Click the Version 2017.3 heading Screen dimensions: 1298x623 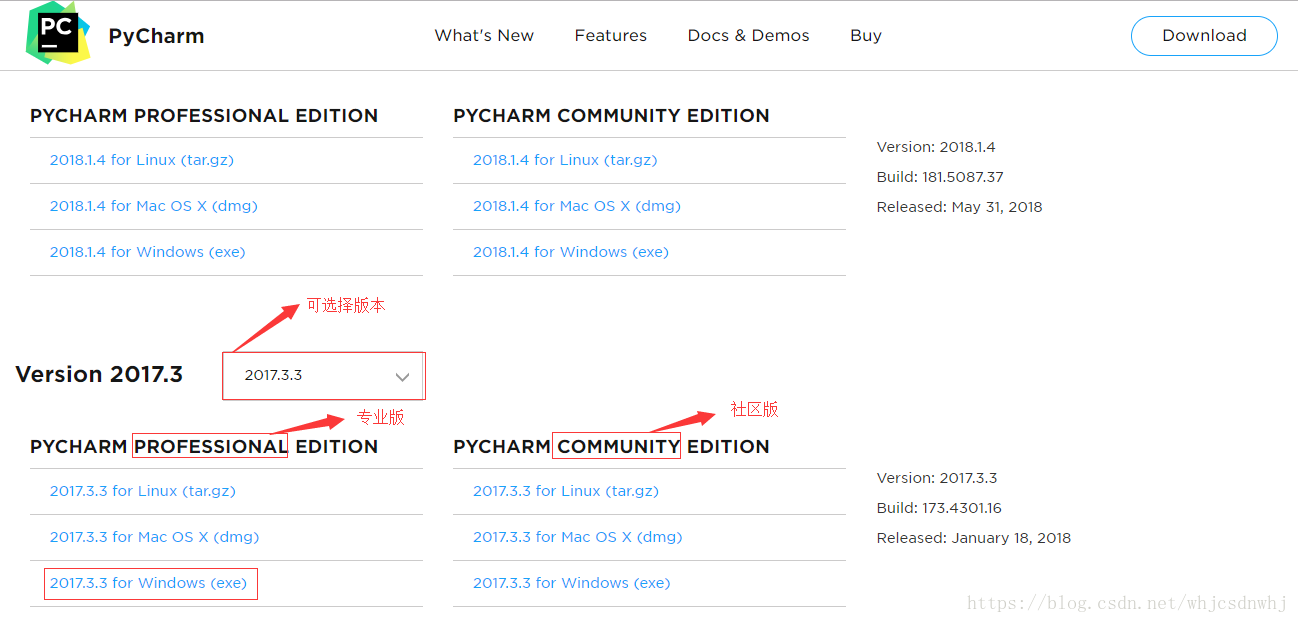99,374
